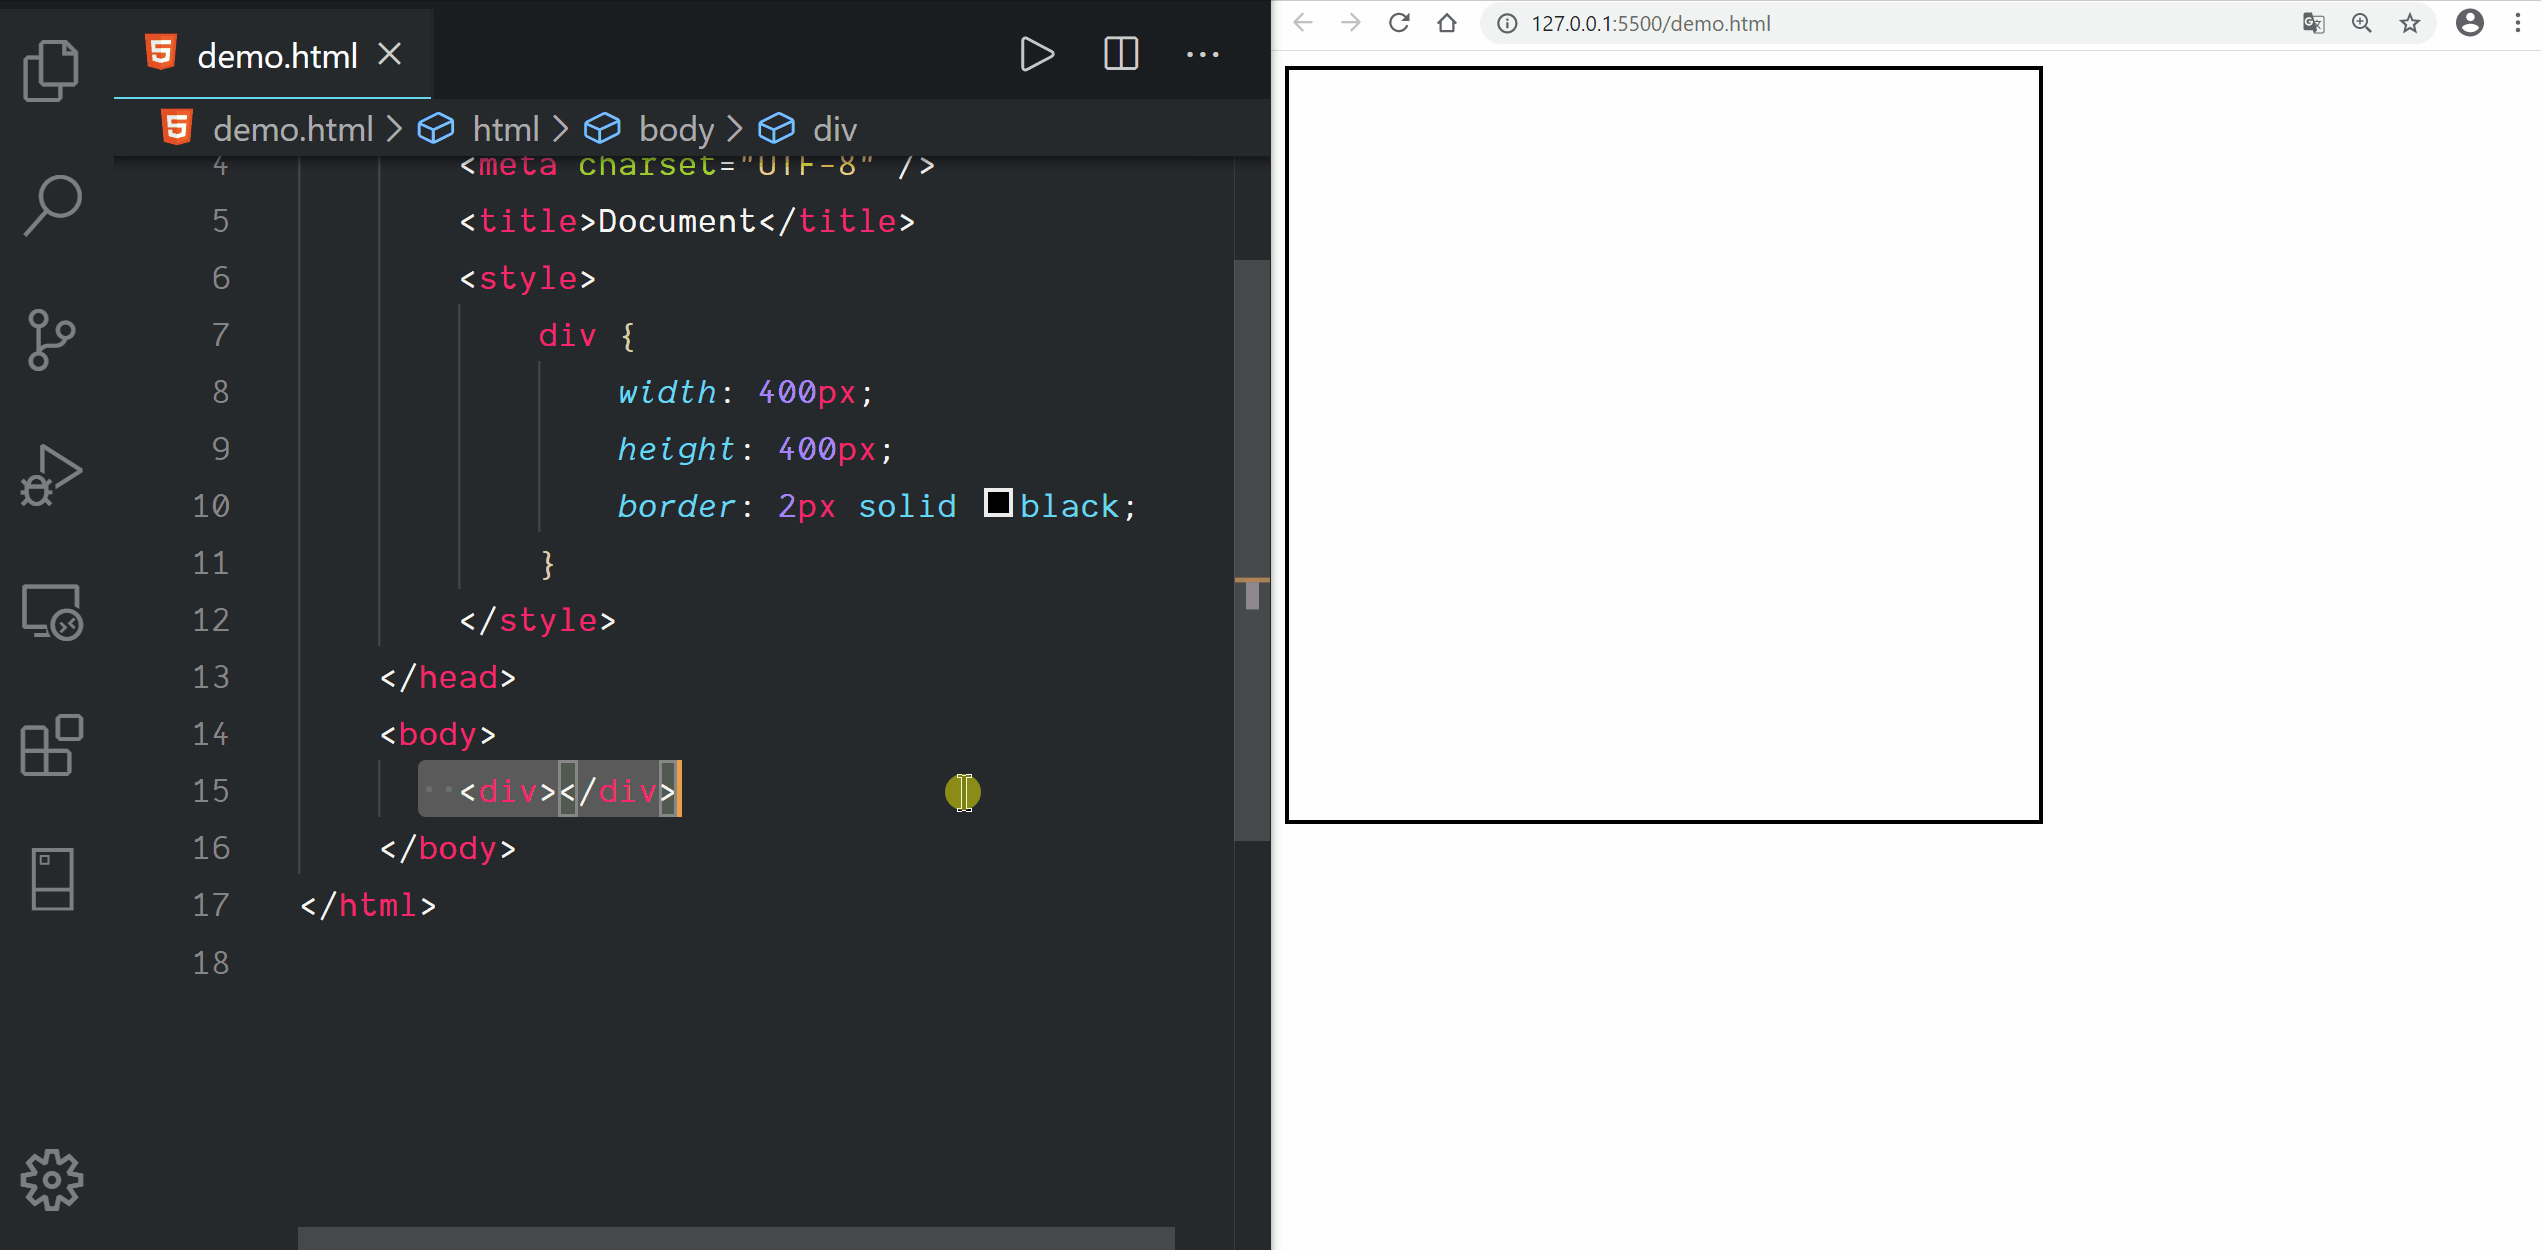
Task: Open Source Control view
Action: coord(51,340)
